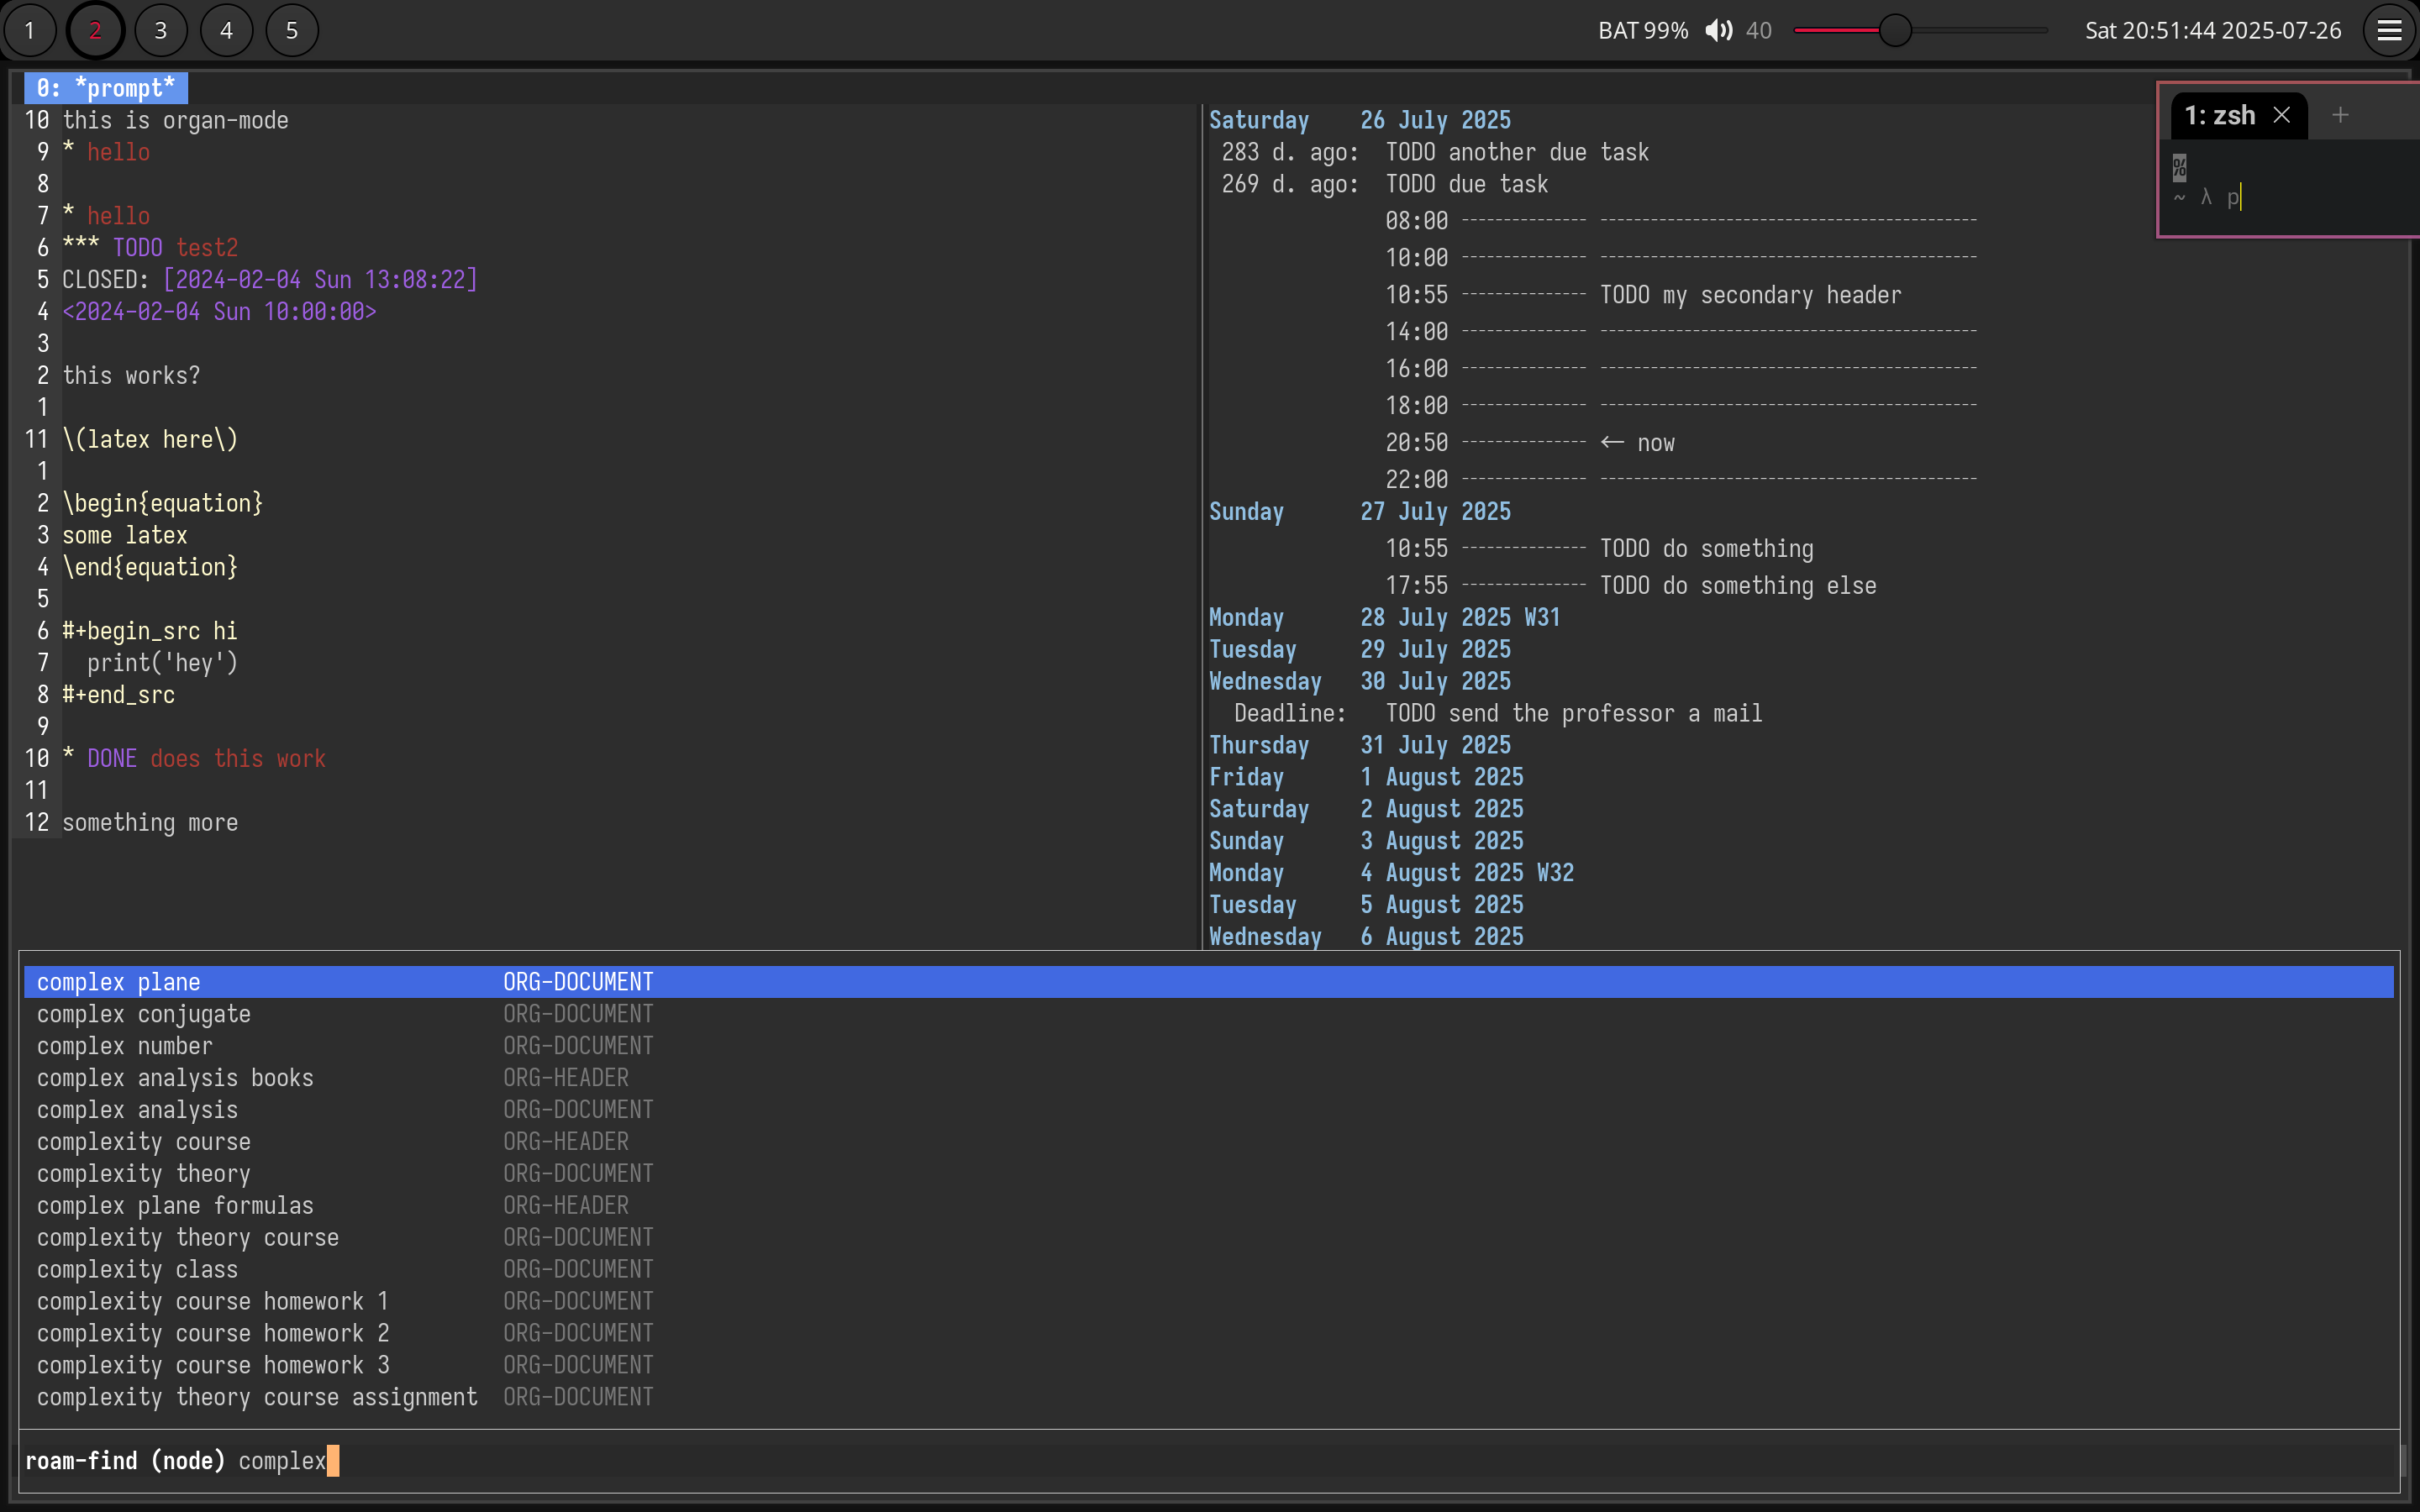Click the volume slider knob

1894,30
